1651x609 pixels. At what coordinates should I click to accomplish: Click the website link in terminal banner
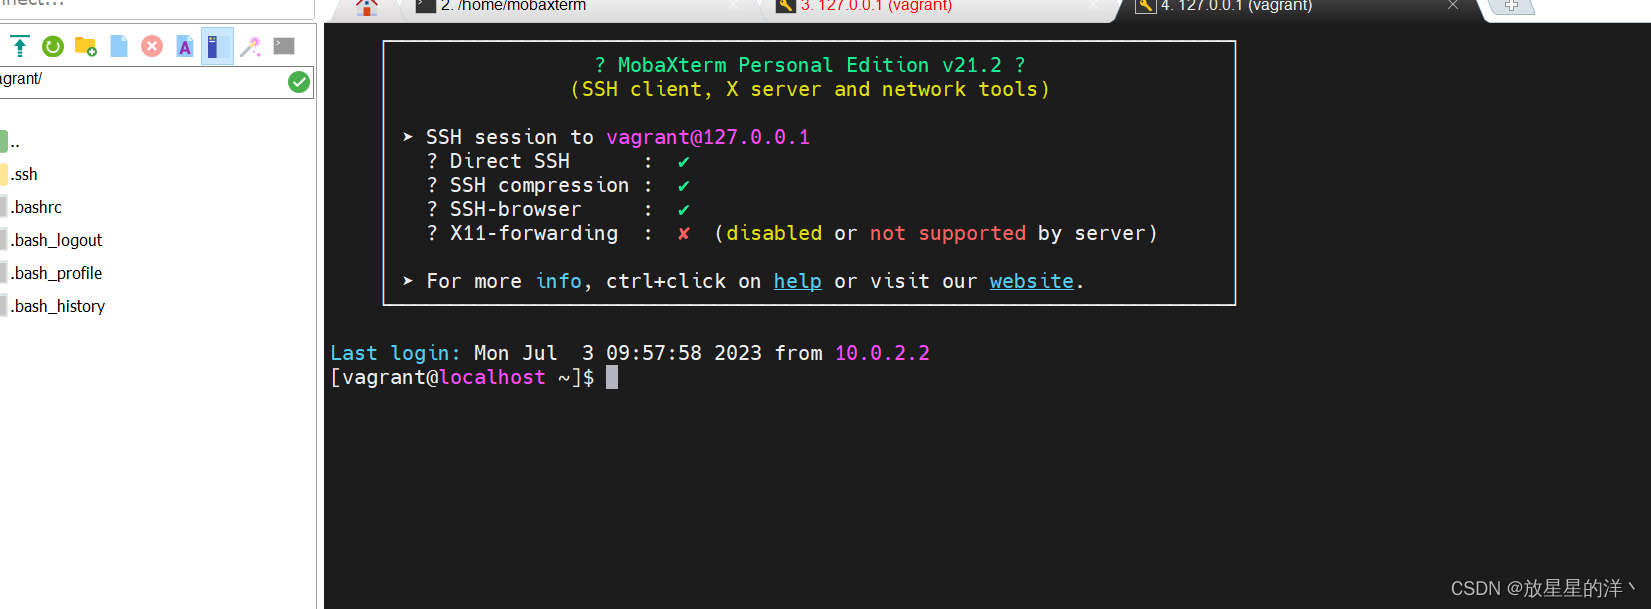coord(1031,281)
